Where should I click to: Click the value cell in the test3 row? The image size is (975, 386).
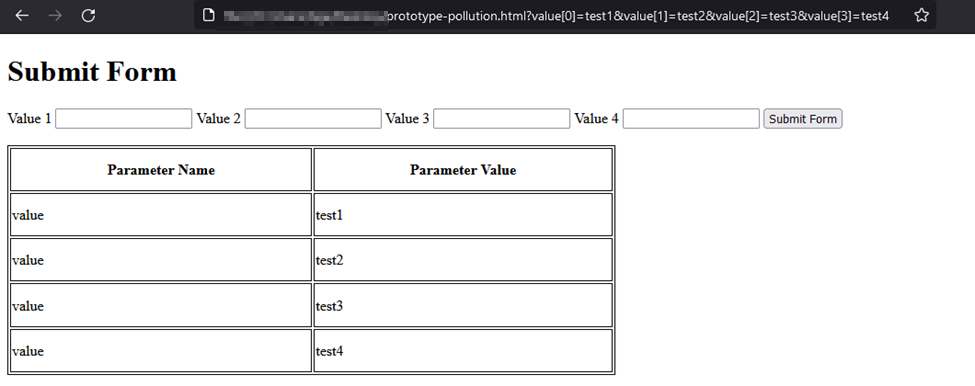click(161, 305)
